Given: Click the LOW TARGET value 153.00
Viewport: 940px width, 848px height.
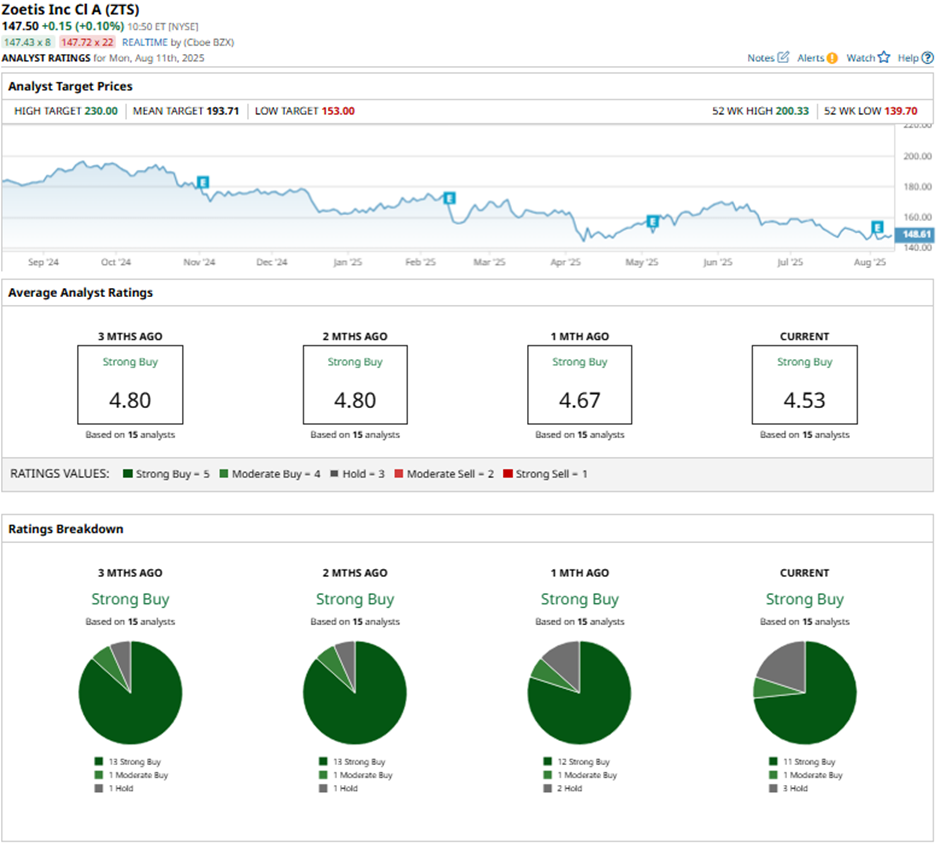Looking at the screenshot, I should pos(338,111).
